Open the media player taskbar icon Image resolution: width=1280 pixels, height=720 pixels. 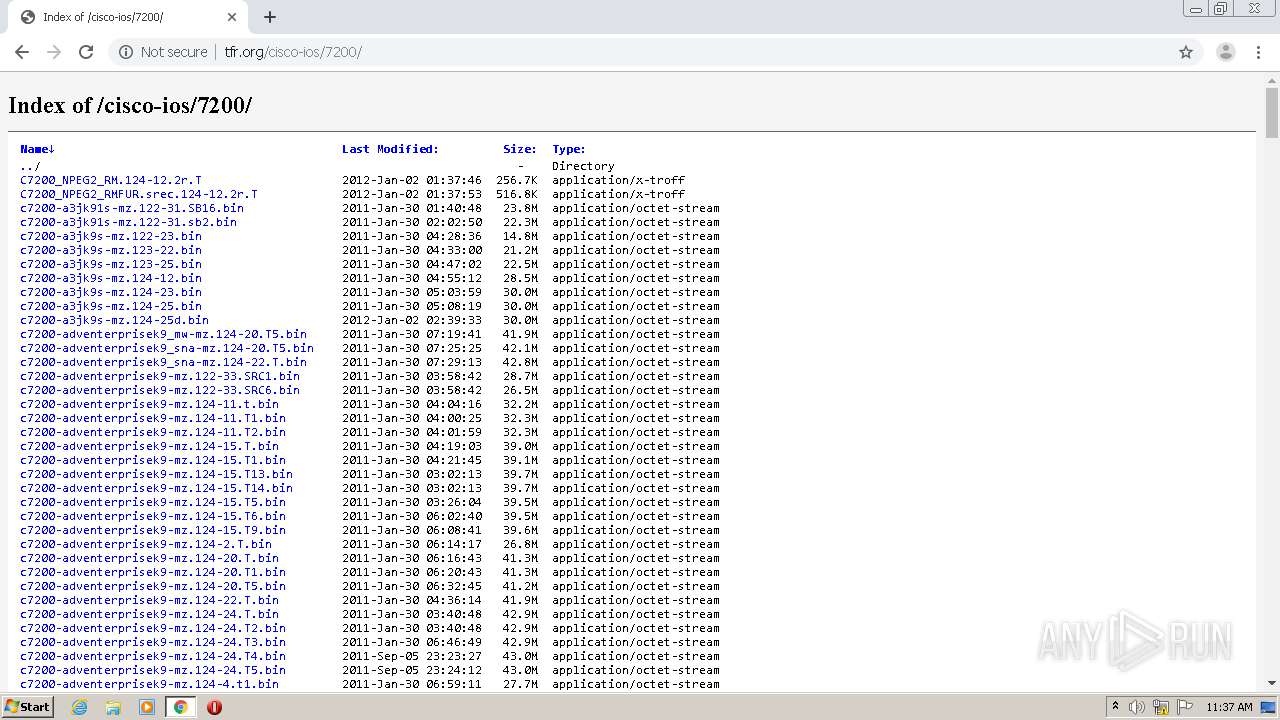click(x=147, y=707)
